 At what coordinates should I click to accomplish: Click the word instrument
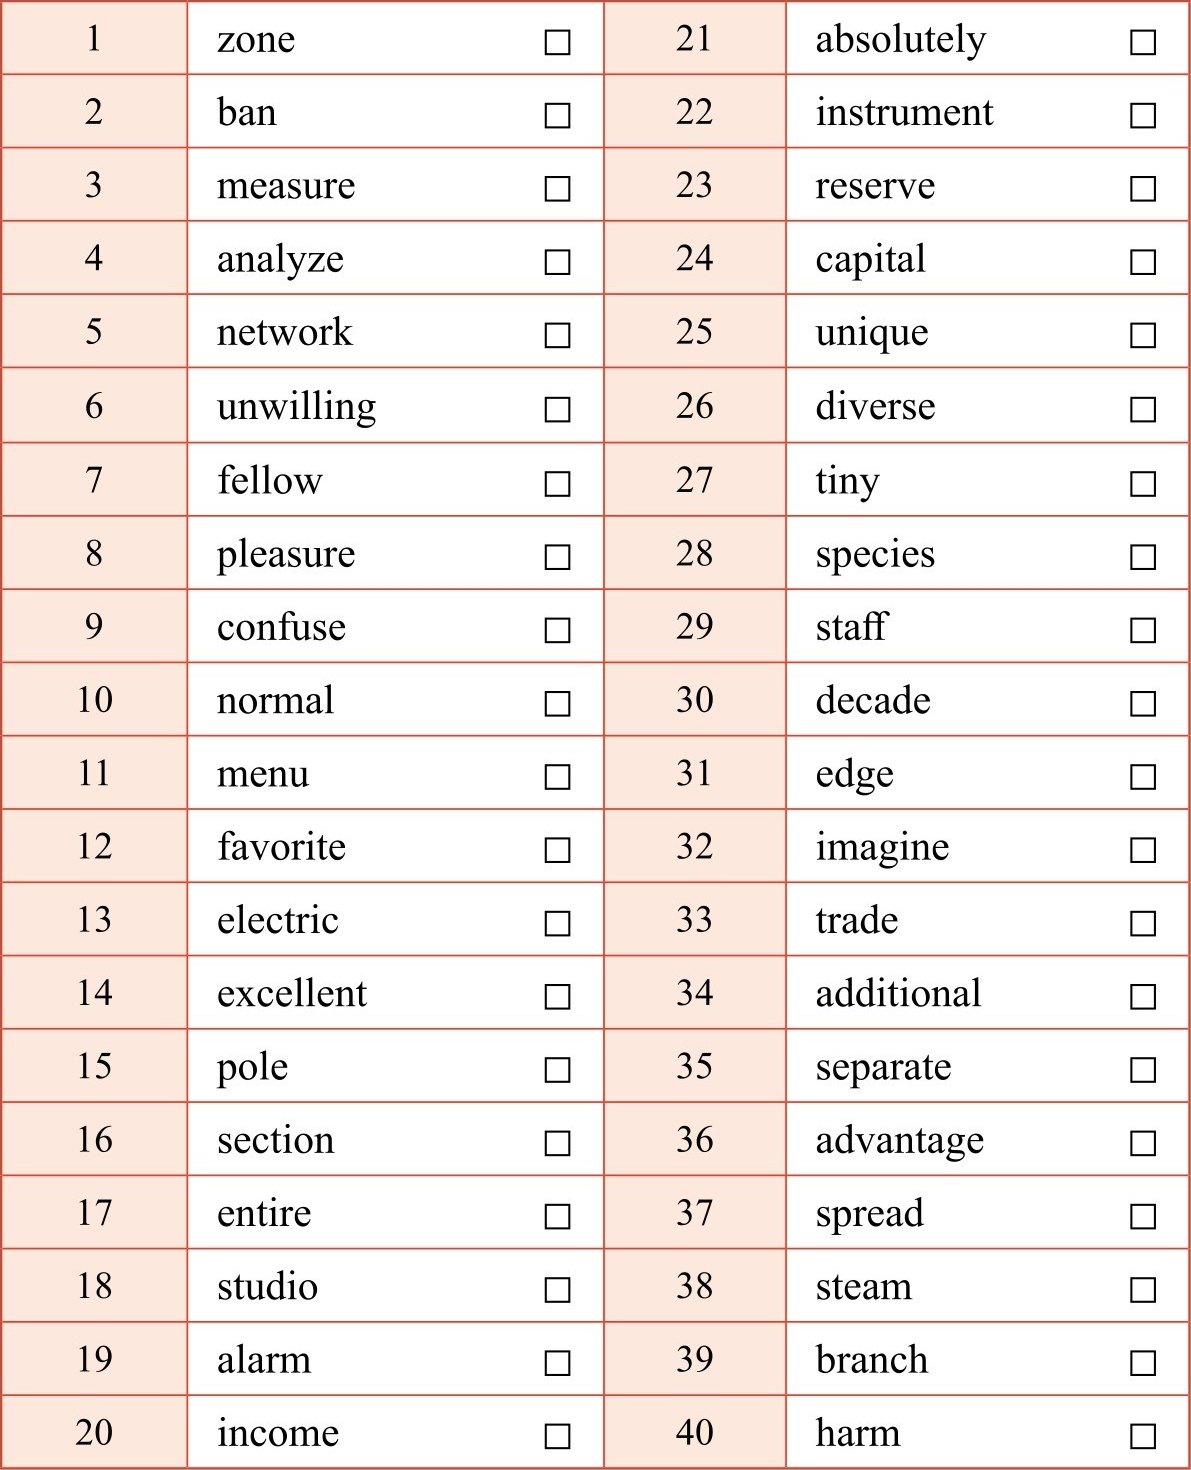click(904, 112)
